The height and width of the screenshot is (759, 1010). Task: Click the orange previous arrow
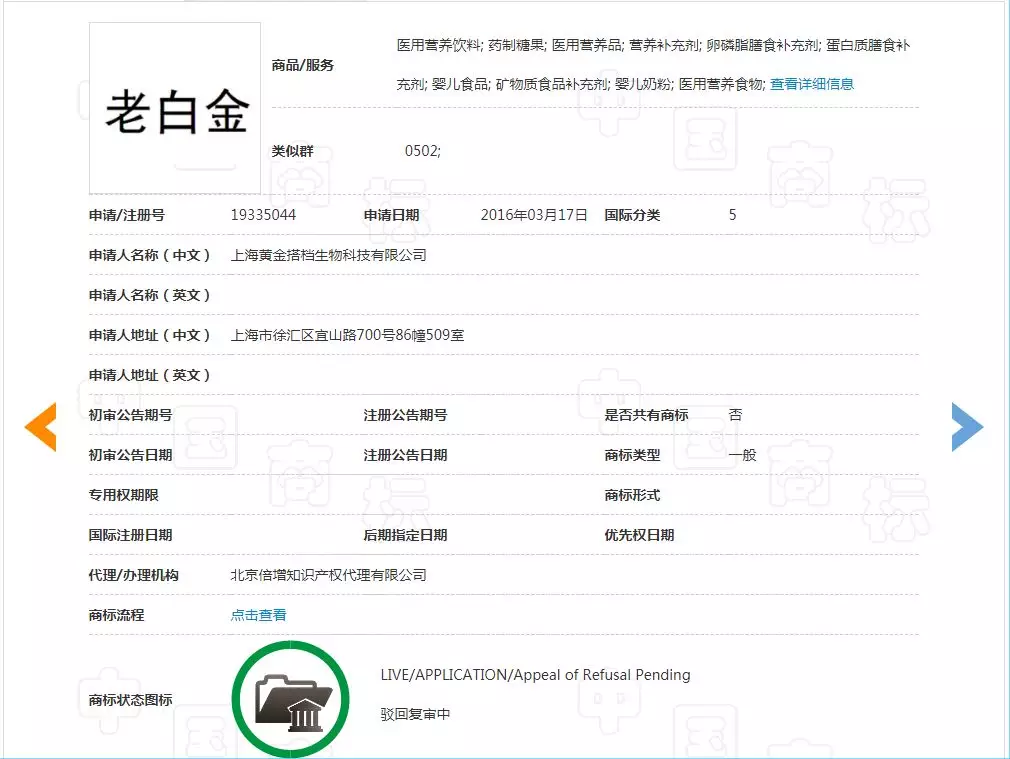click(41, 427)
